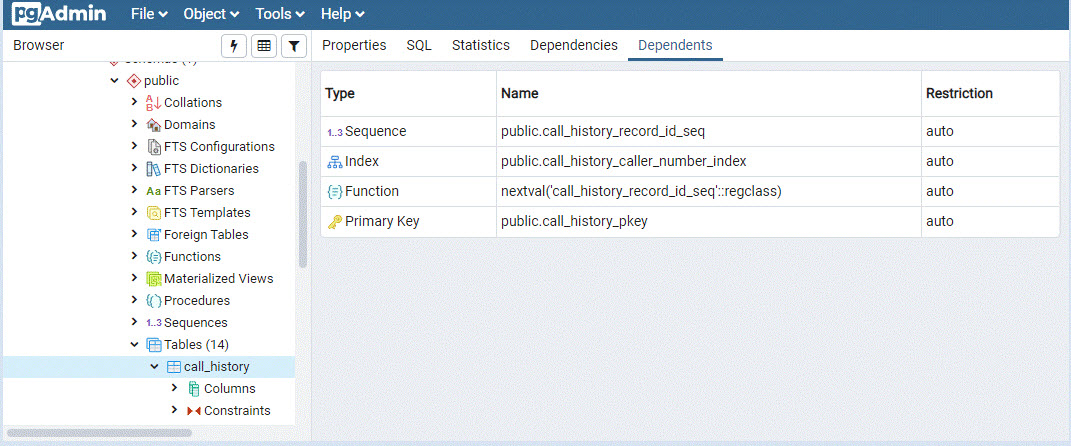Expand the Functions tree node
The height and width of the screenshot is (446, 1071).
pos(134,257)
